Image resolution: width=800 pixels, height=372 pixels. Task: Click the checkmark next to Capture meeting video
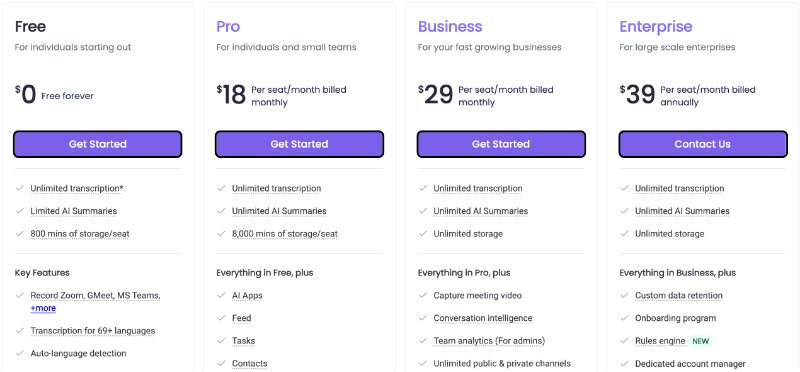[x=423, y=295]
